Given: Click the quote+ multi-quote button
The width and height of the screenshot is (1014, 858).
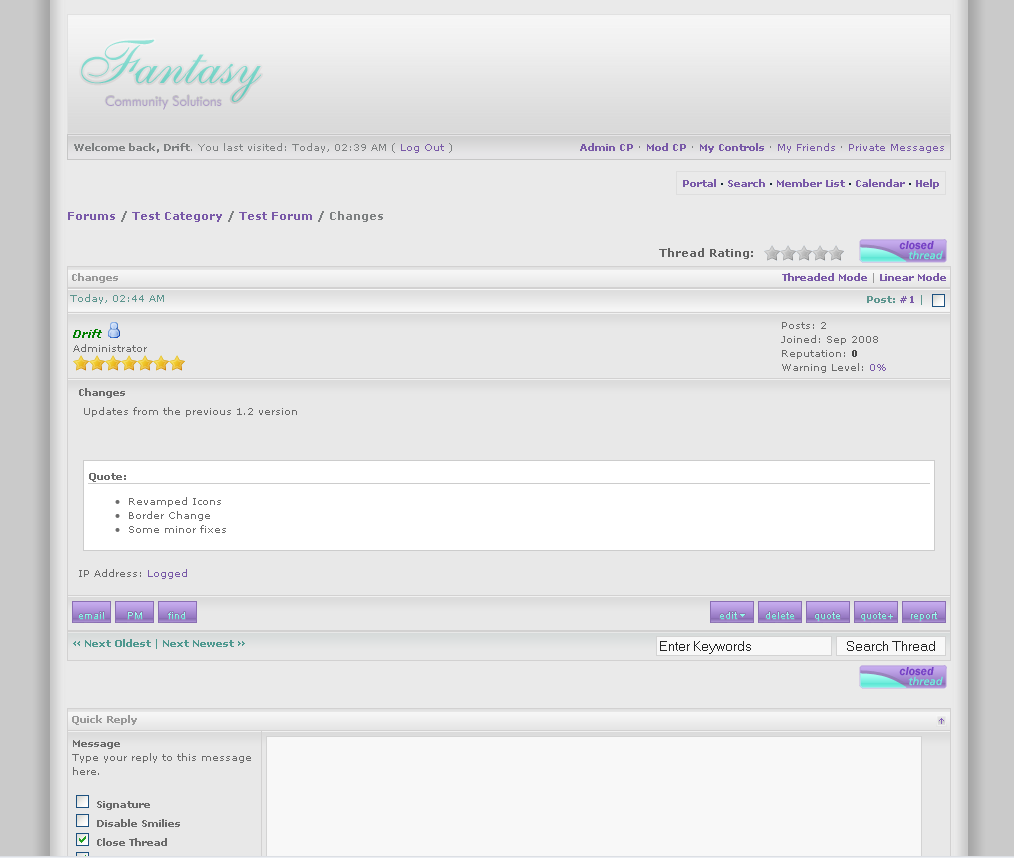Looking at the screenshot, I should tap(875, 613).
